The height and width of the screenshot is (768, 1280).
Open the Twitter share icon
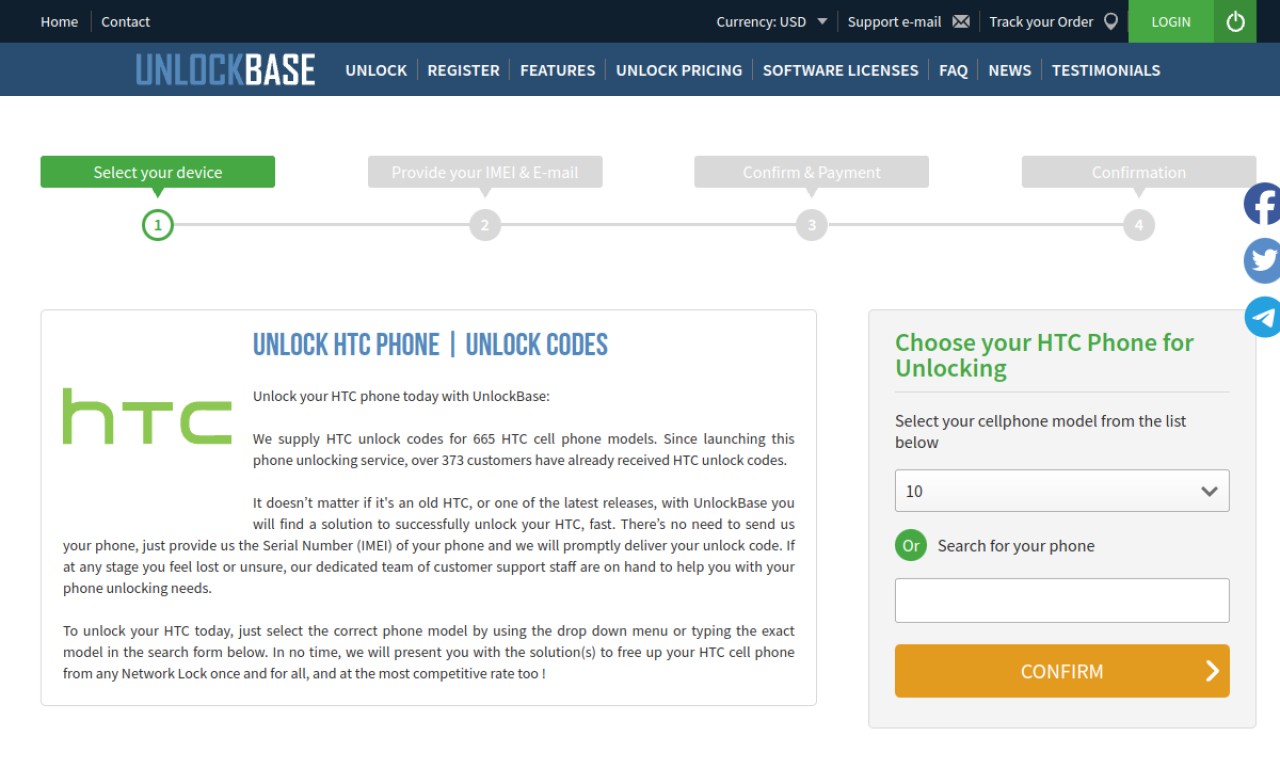click(1262, 261)
